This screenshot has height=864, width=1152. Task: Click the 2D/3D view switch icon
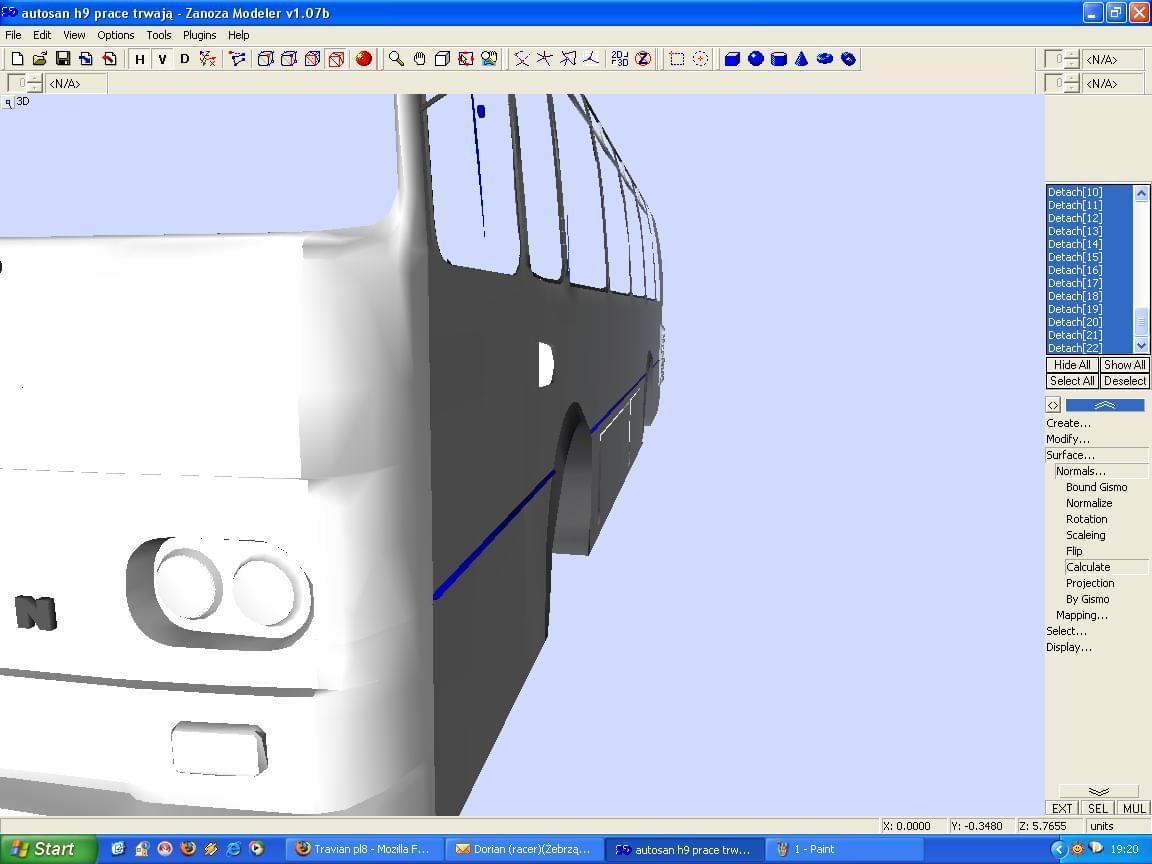[x=619, y=59]
